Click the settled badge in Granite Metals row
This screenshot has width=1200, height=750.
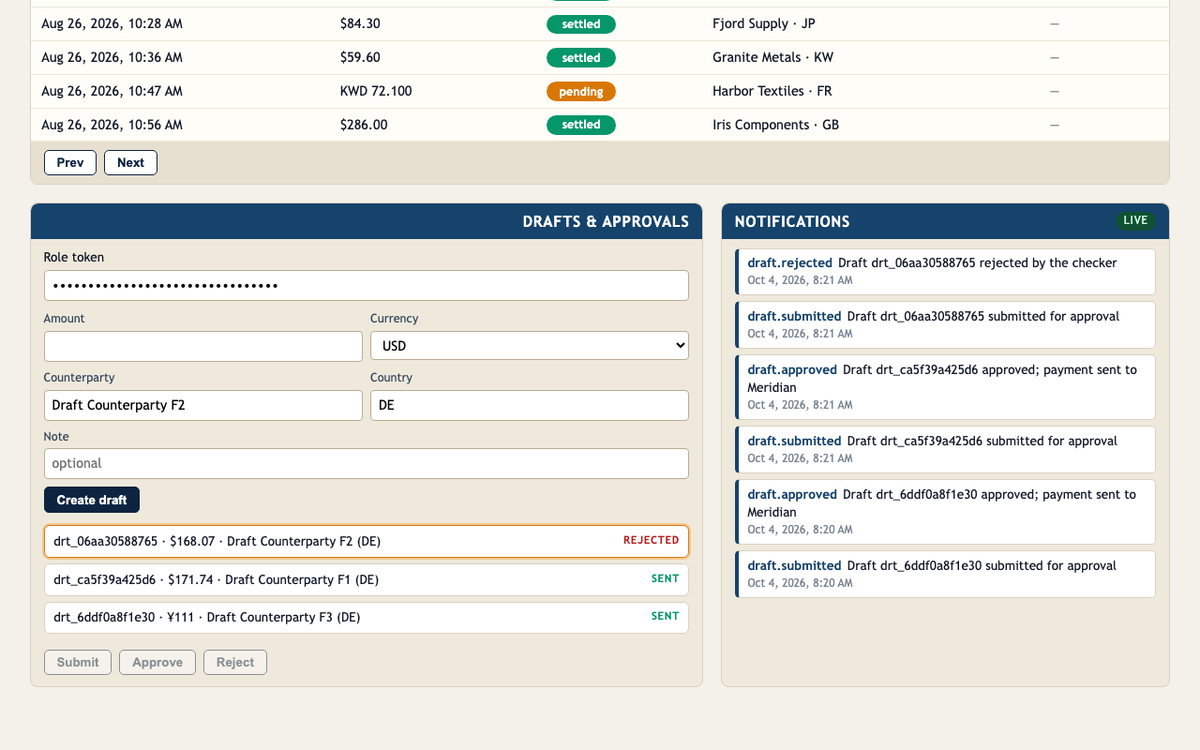[581, 58]
